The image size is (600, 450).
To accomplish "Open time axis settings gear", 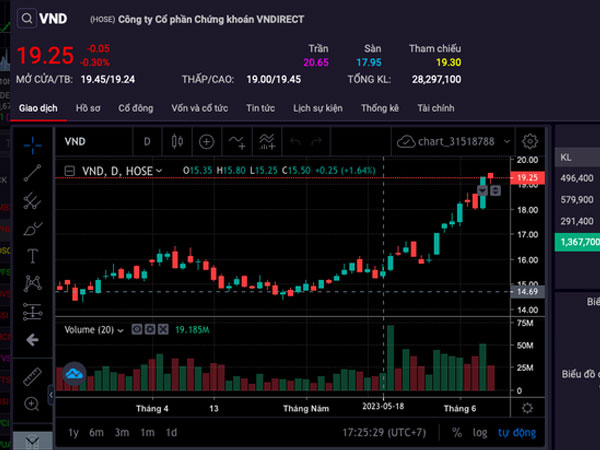I will click(527, 408).
